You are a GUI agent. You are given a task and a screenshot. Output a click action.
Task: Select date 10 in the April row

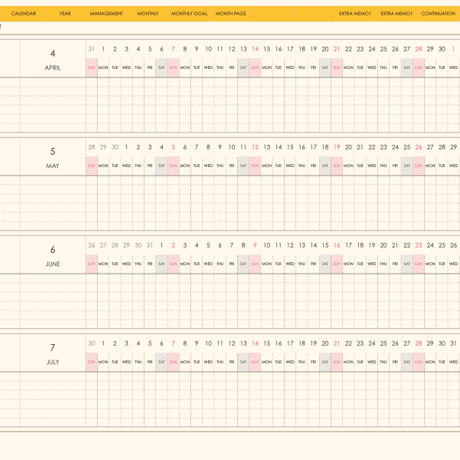coord(208,49)
